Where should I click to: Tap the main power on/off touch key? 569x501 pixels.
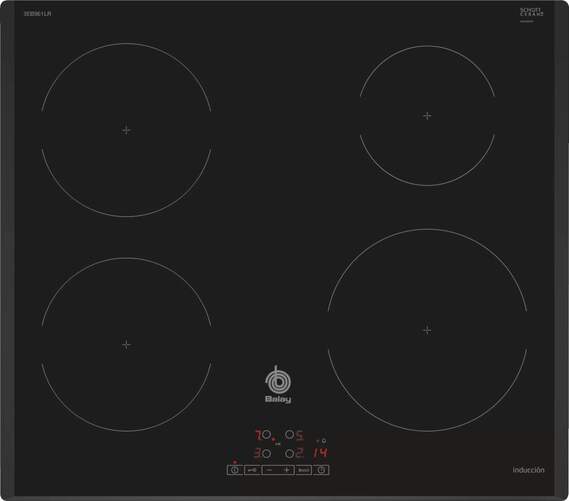pyautogui.click(x=235, y=470)
